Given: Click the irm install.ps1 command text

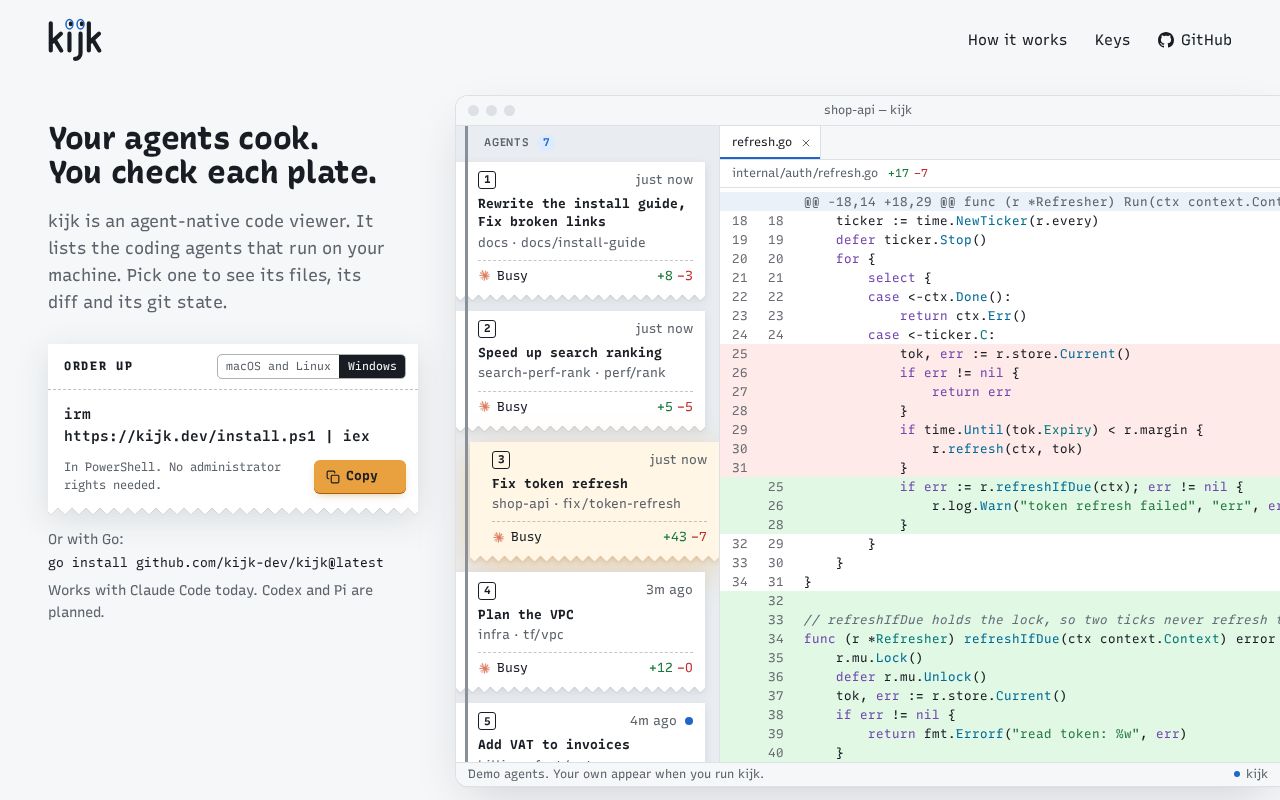Looking at the screenshot, I should tap(217, 425).
